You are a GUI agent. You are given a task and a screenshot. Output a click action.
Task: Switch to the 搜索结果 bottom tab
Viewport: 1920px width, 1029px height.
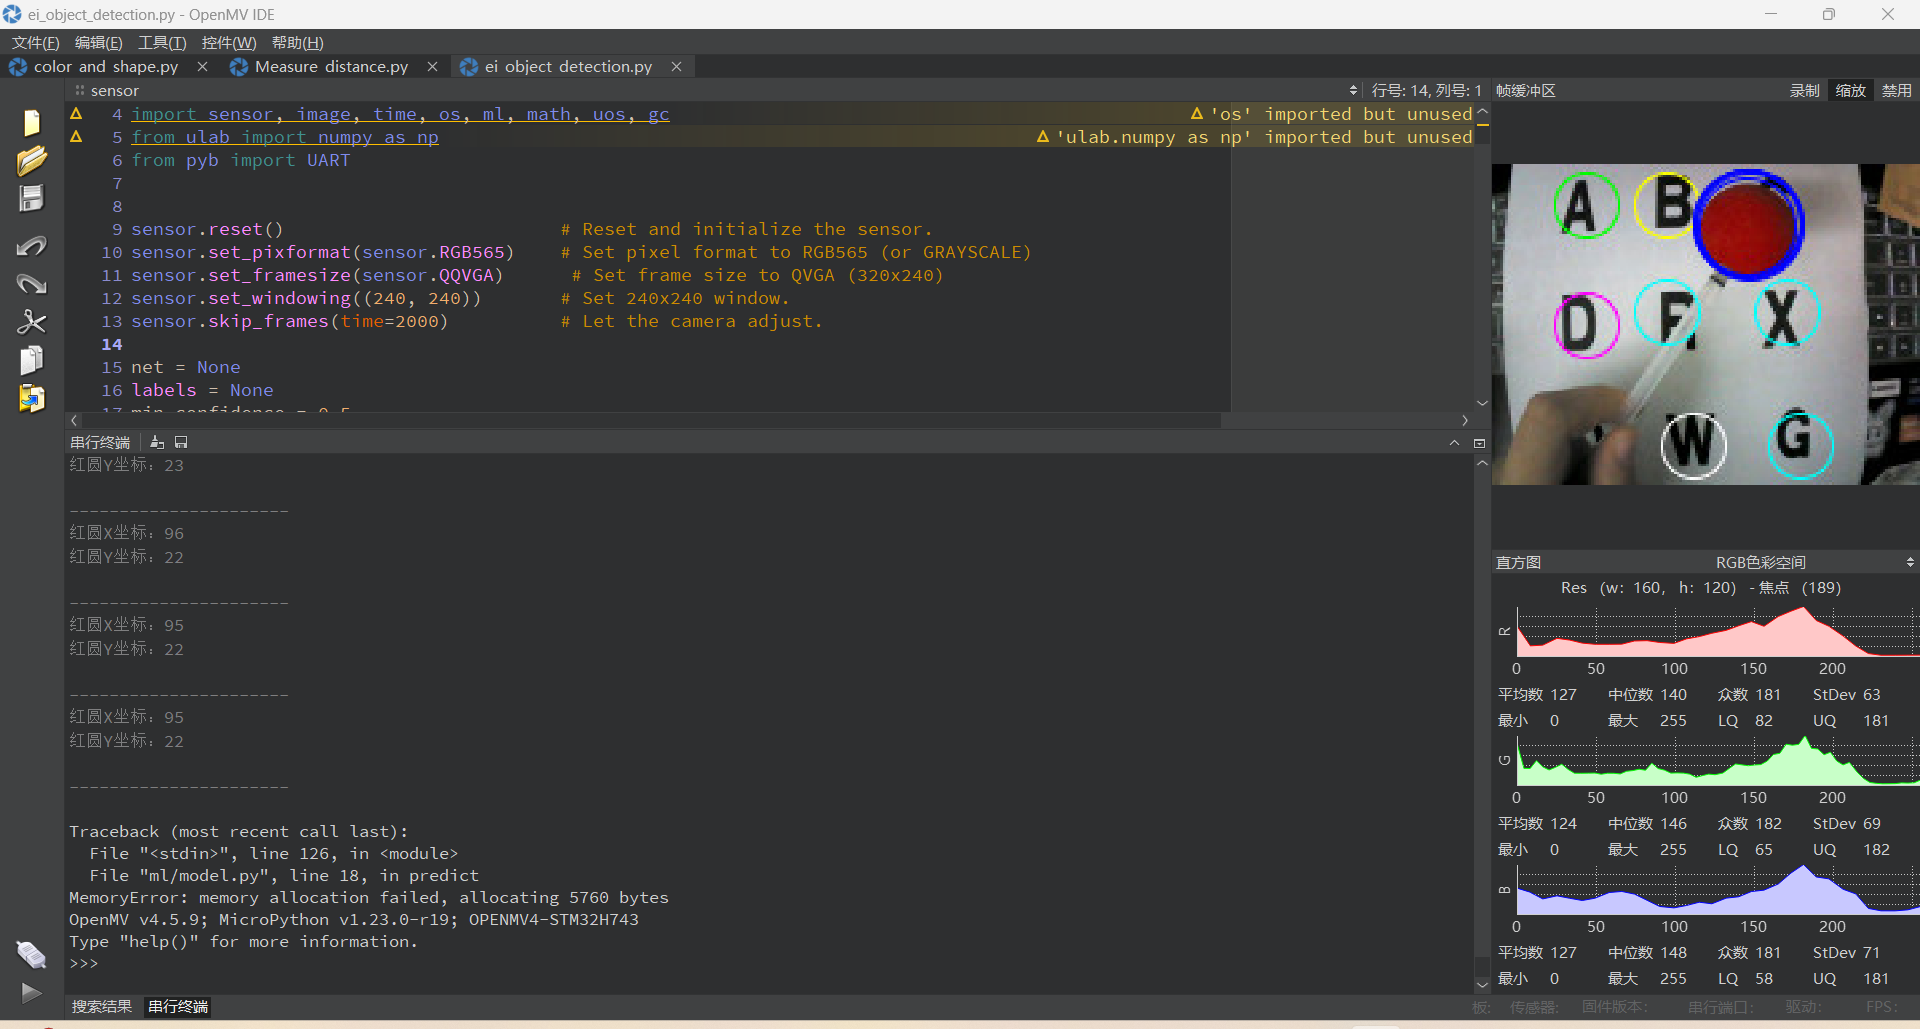click(102, 1006)
